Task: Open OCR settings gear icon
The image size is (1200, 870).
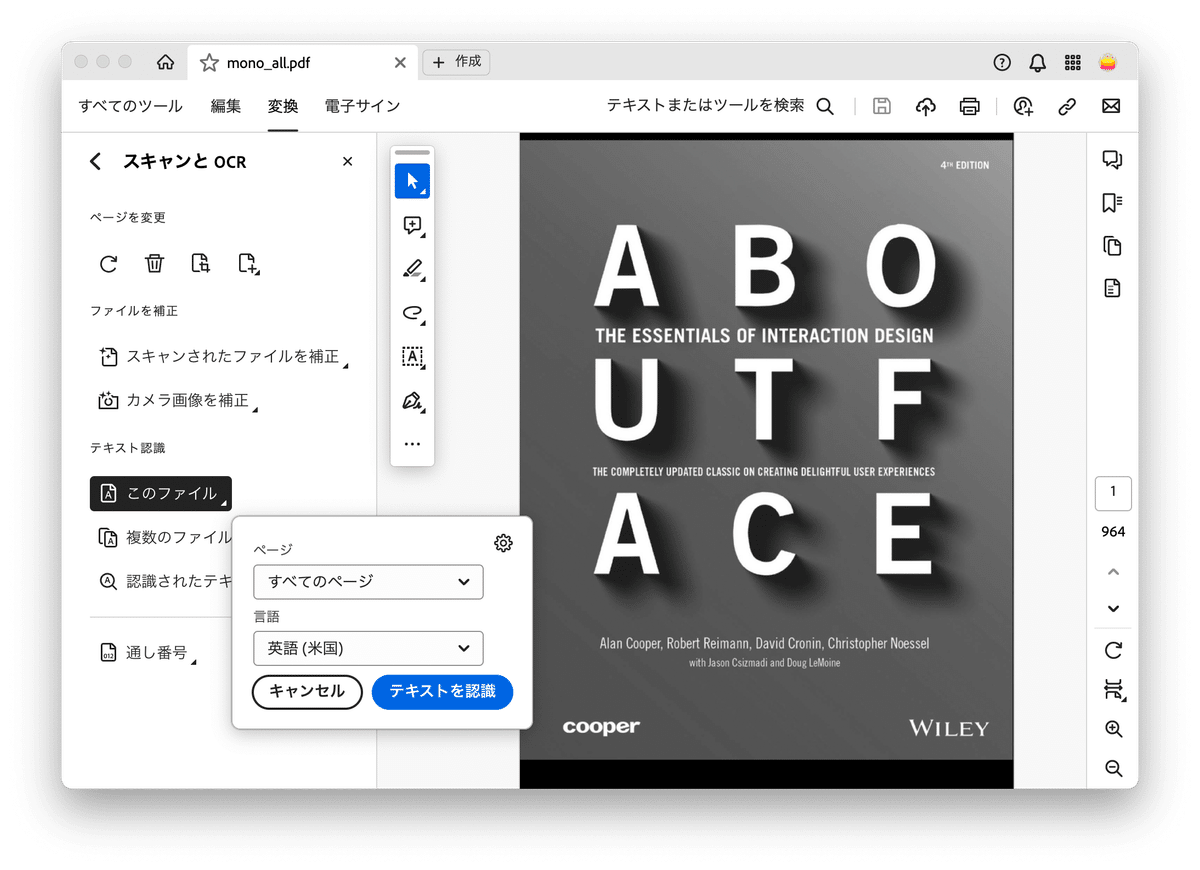Action: 504,543
